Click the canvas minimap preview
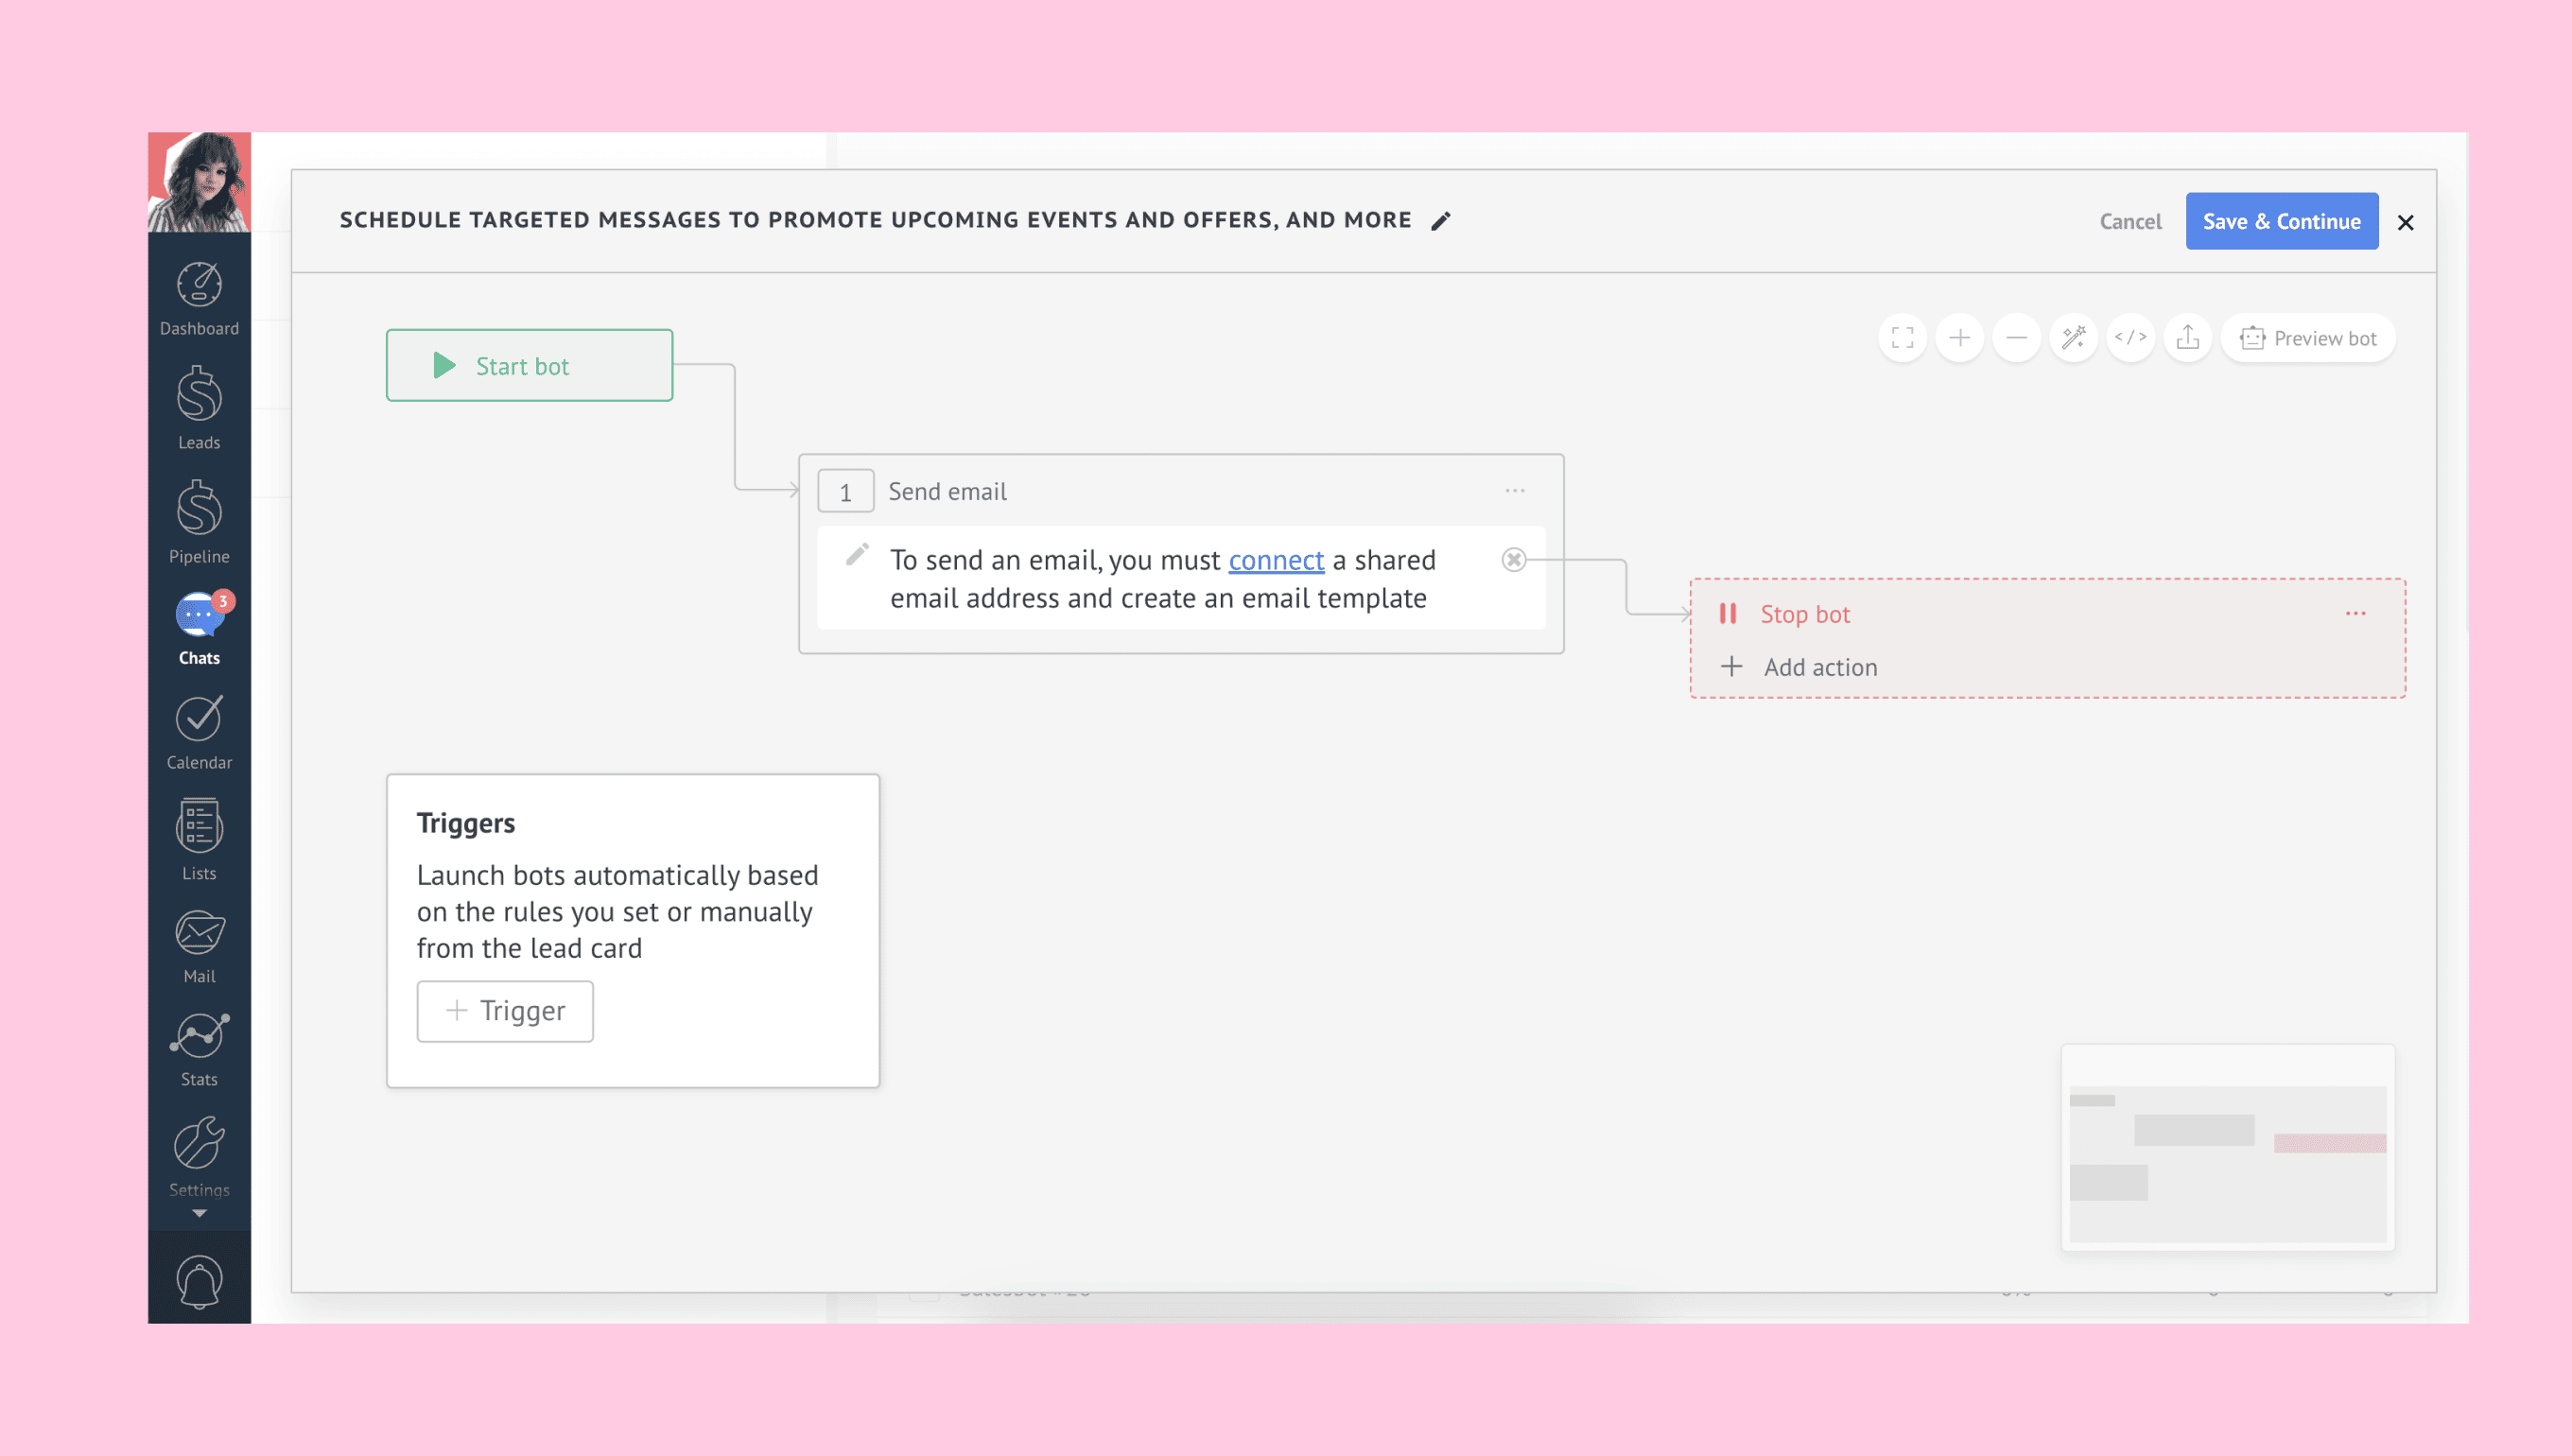 coord(2228,1148)
